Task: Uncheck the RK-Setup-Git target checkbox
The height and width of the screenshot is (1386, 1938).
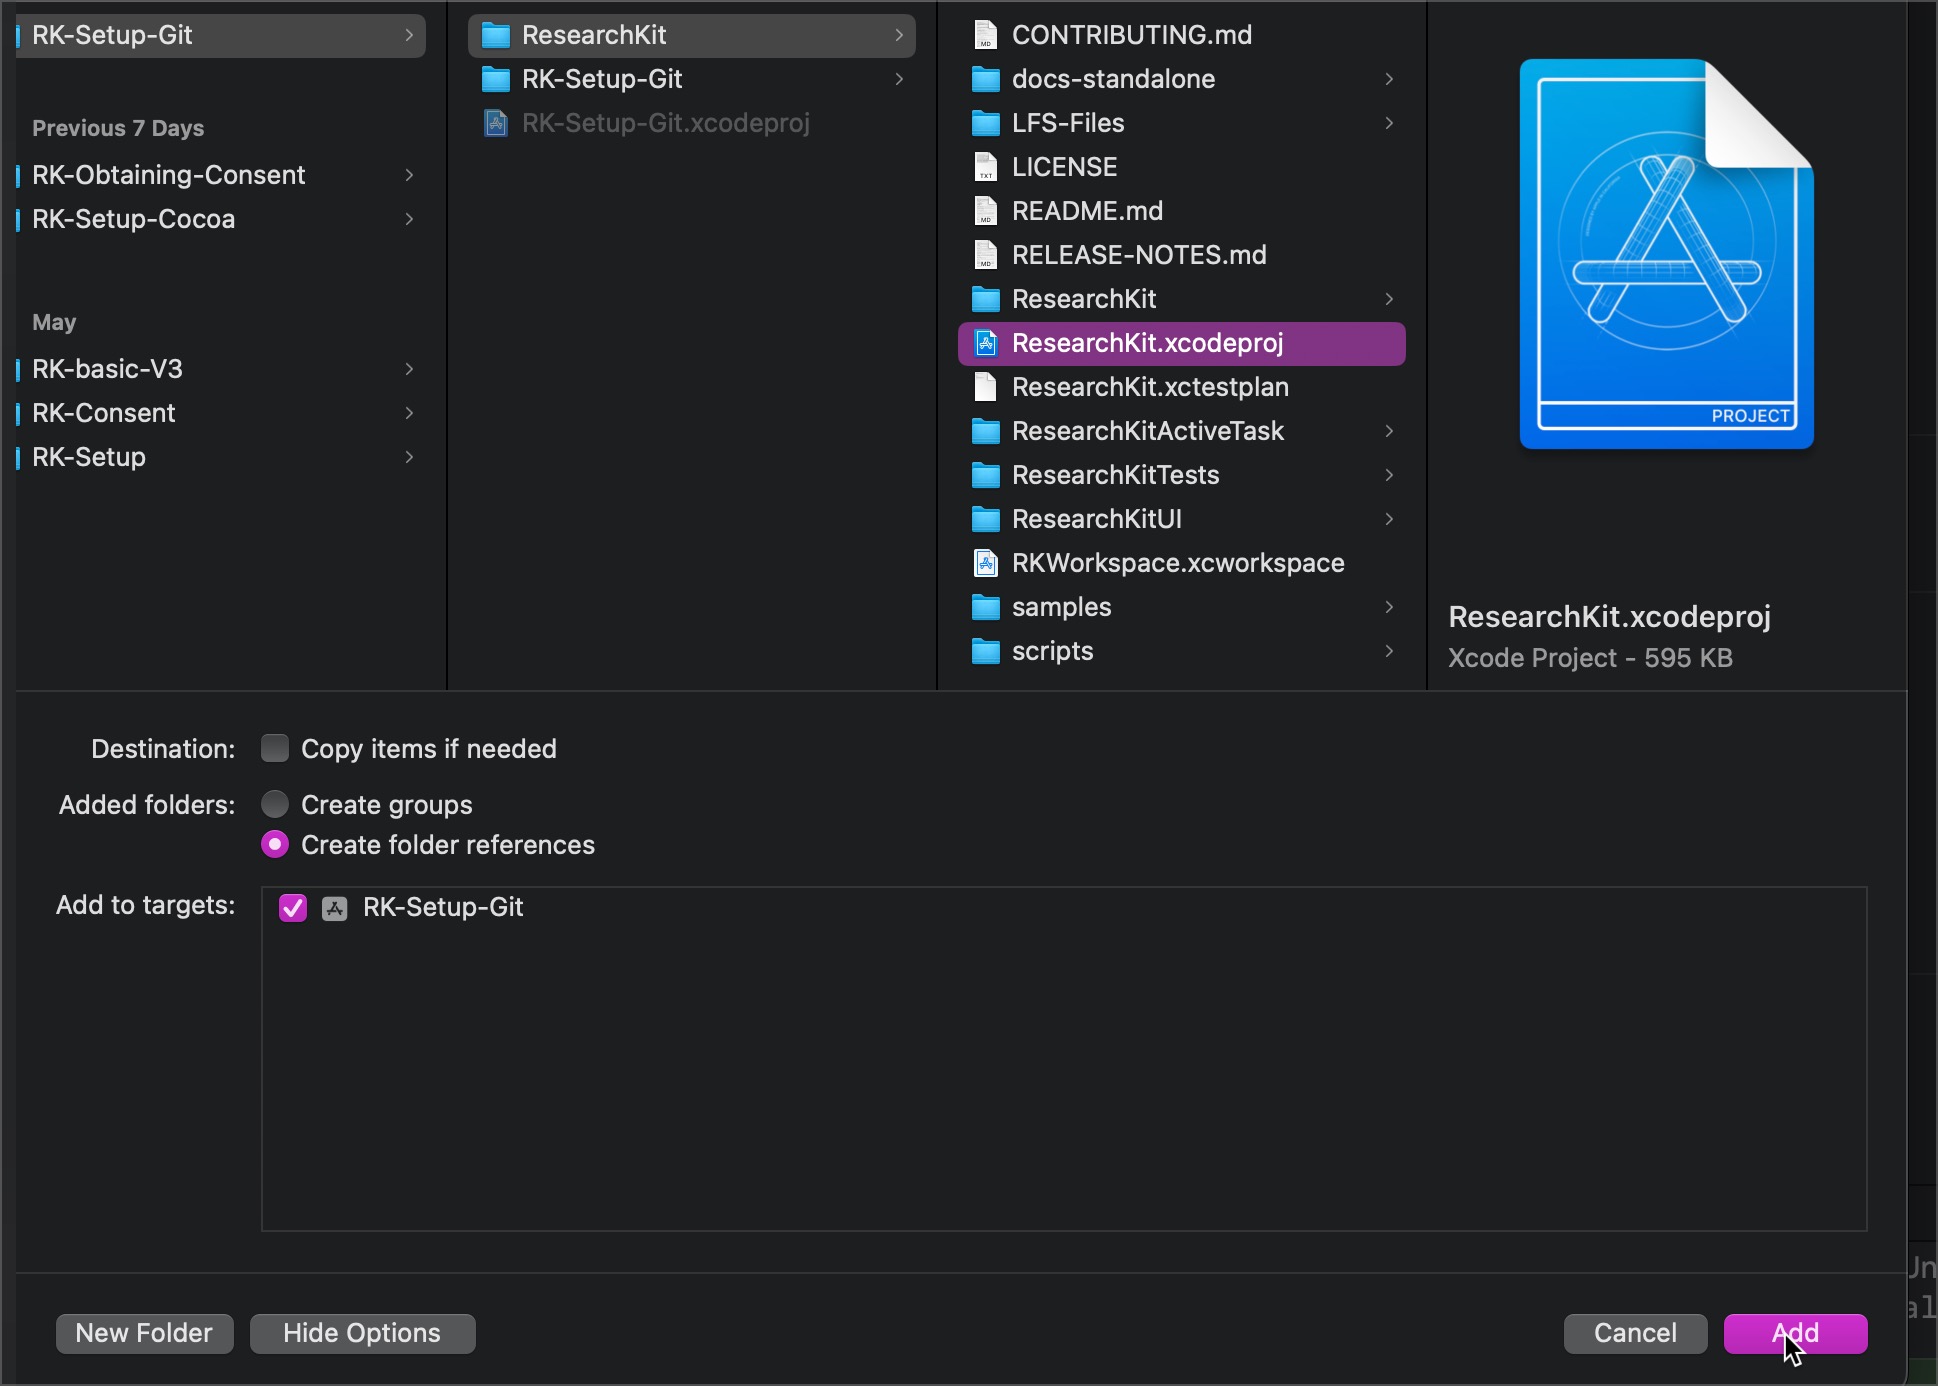Action: [293, 908]
